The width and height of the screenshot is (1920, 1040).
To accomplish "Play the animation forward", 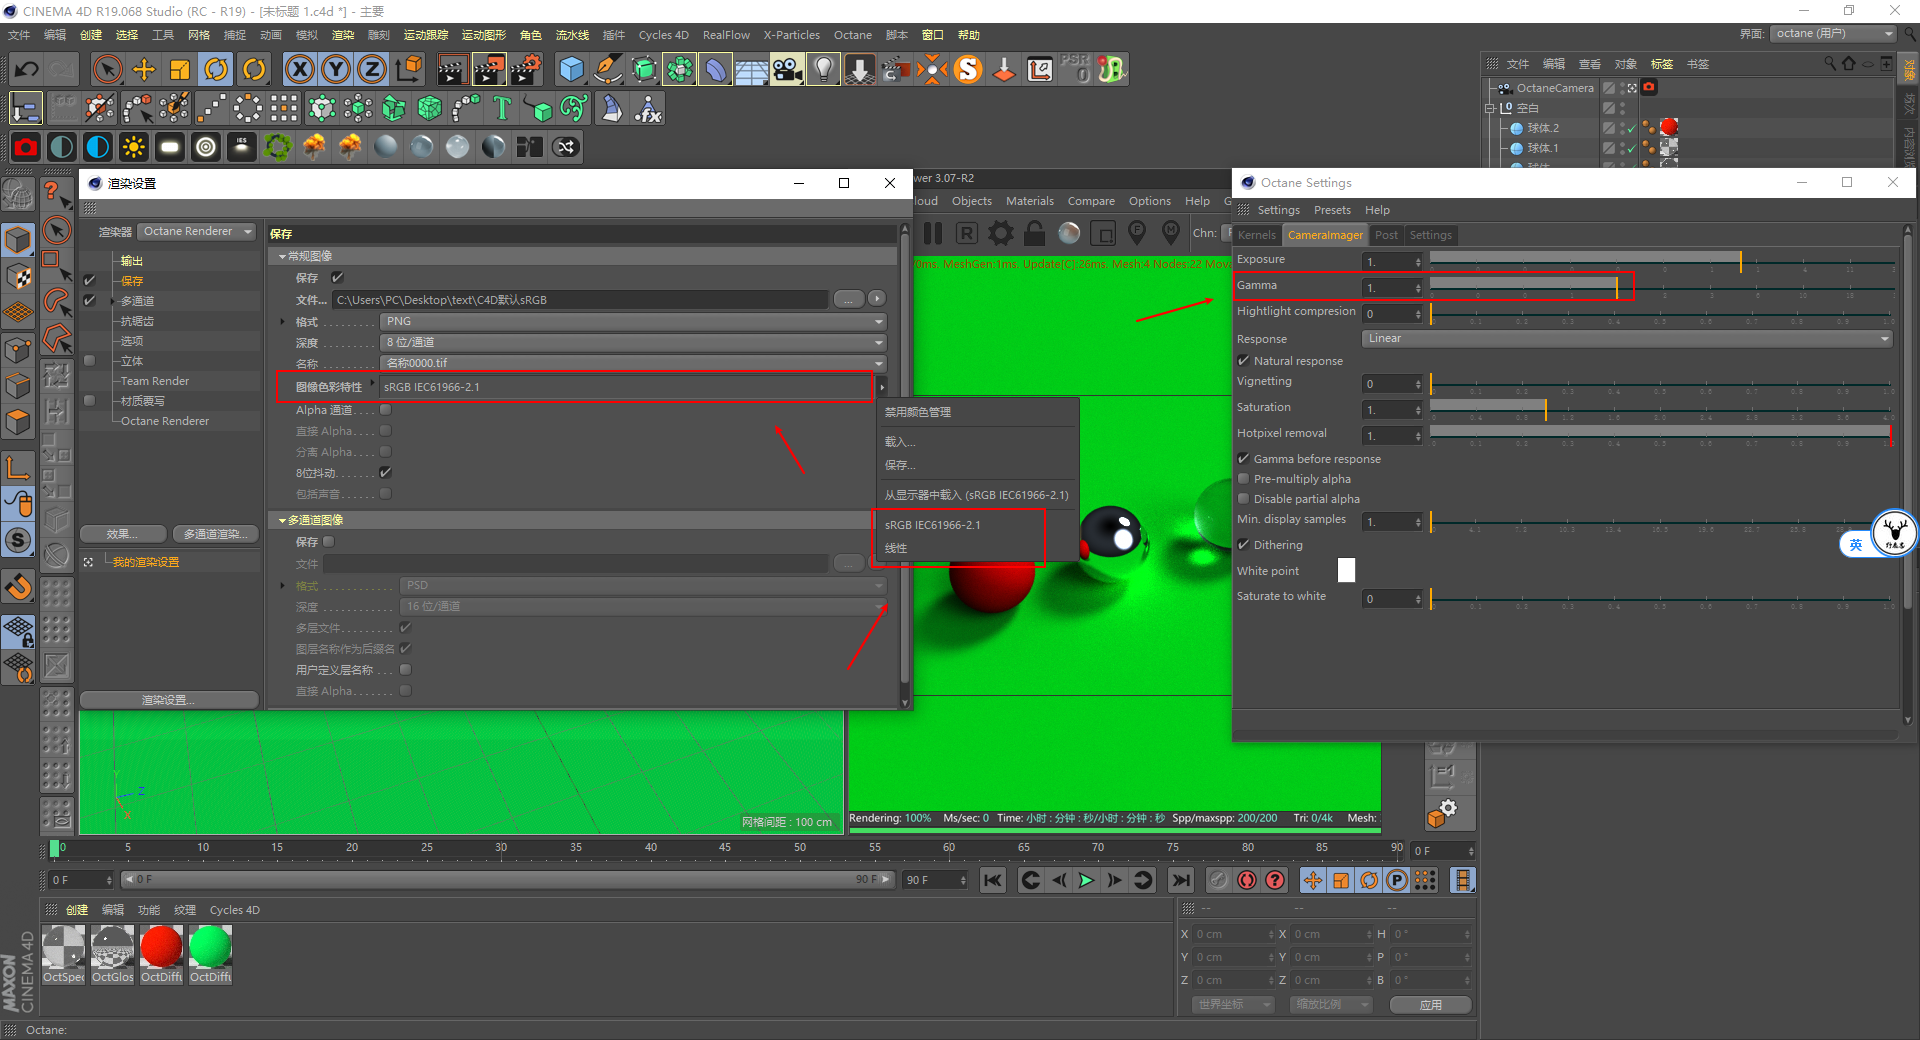I will [x=1087, y=880].
